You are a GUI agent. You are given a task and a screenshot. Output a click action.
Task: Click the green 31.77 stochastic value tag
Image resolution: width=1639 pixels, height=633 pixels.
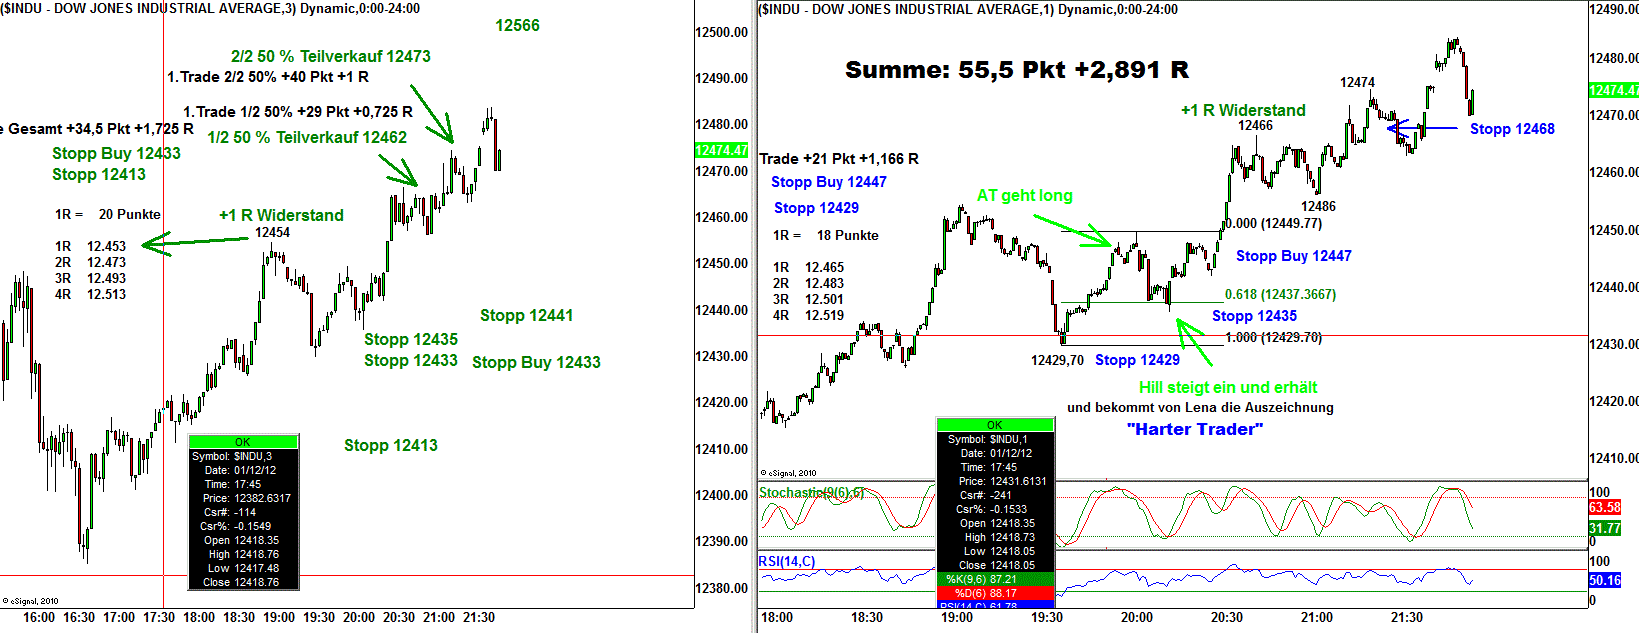pos(1604,528)
